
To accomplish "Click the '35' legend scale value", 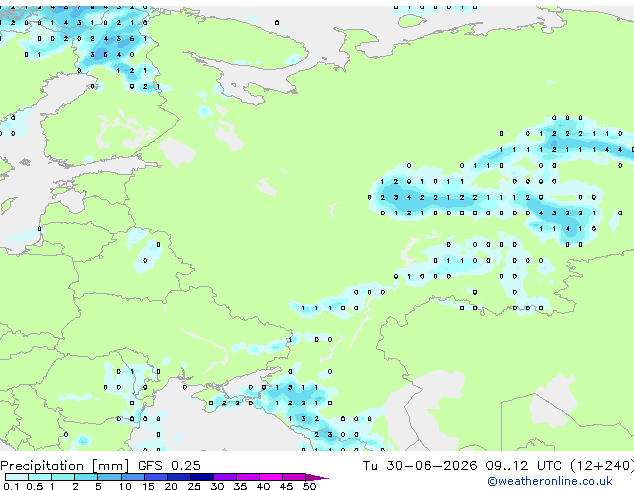I will (240, 486).
